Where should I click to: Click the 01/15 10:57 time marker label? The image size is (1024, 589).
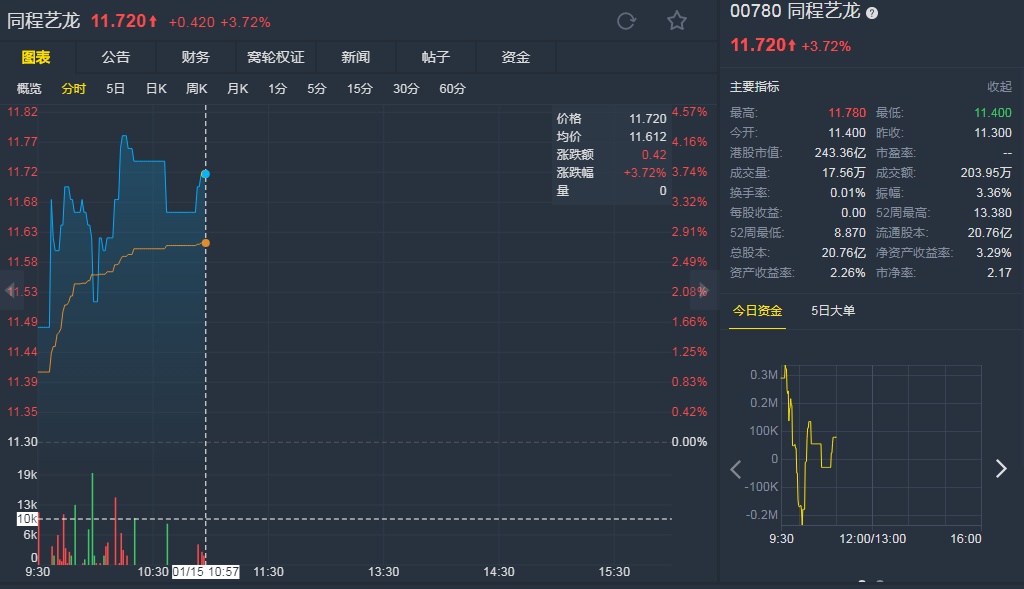tap(205, 572)
